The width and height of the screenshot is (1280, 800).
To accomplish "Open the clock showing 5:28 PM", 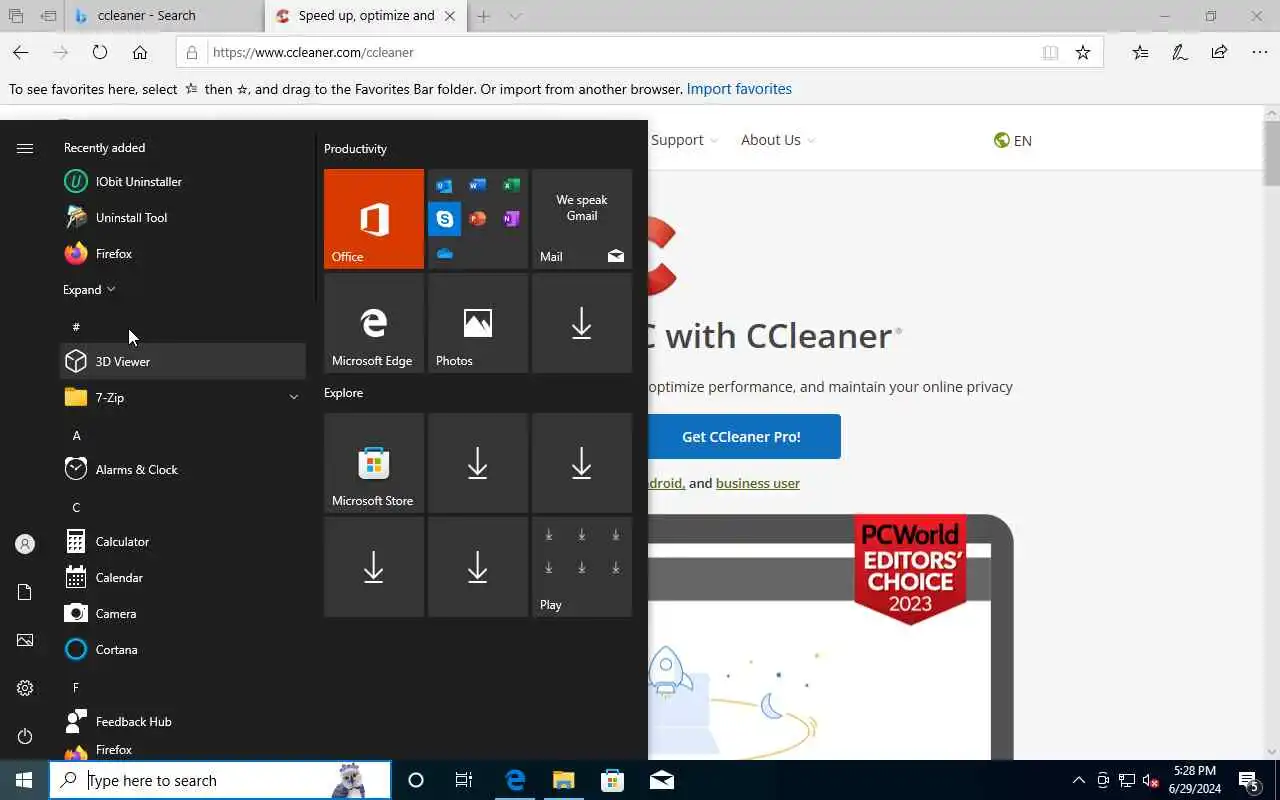I will click(1193, 780).
